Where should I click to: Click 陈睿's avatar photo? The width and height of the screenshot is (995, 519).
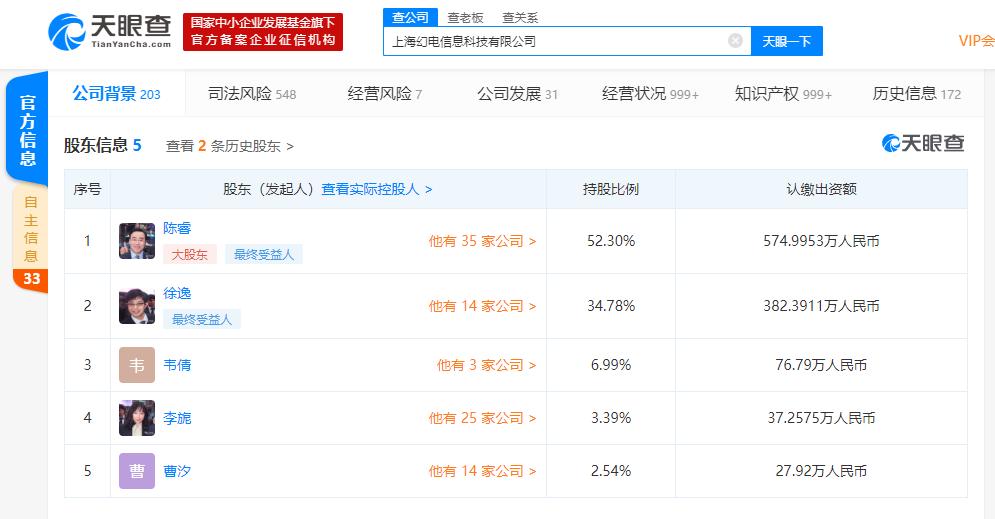137,241
